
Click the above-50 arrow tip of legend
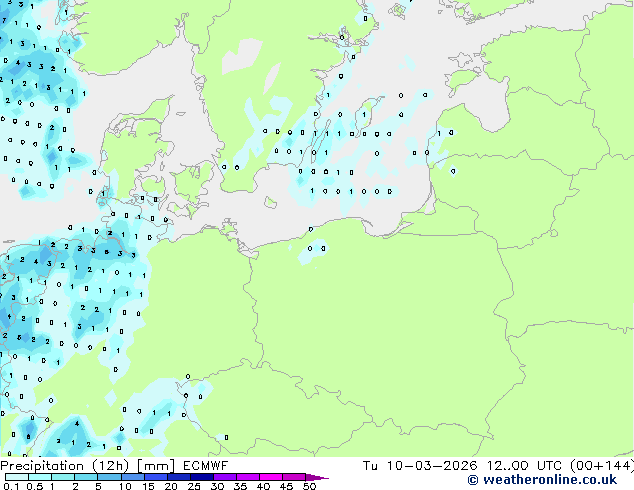(317, 477)
